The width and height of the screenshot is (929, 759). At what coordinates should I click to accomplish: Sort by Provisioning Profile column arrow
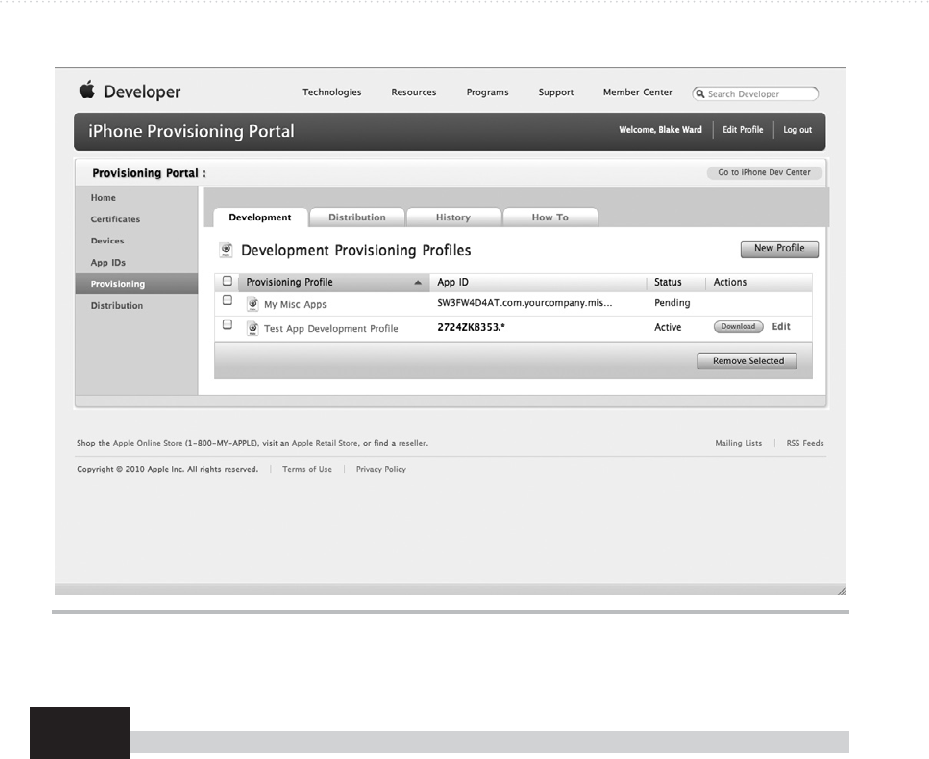[418, 283]
